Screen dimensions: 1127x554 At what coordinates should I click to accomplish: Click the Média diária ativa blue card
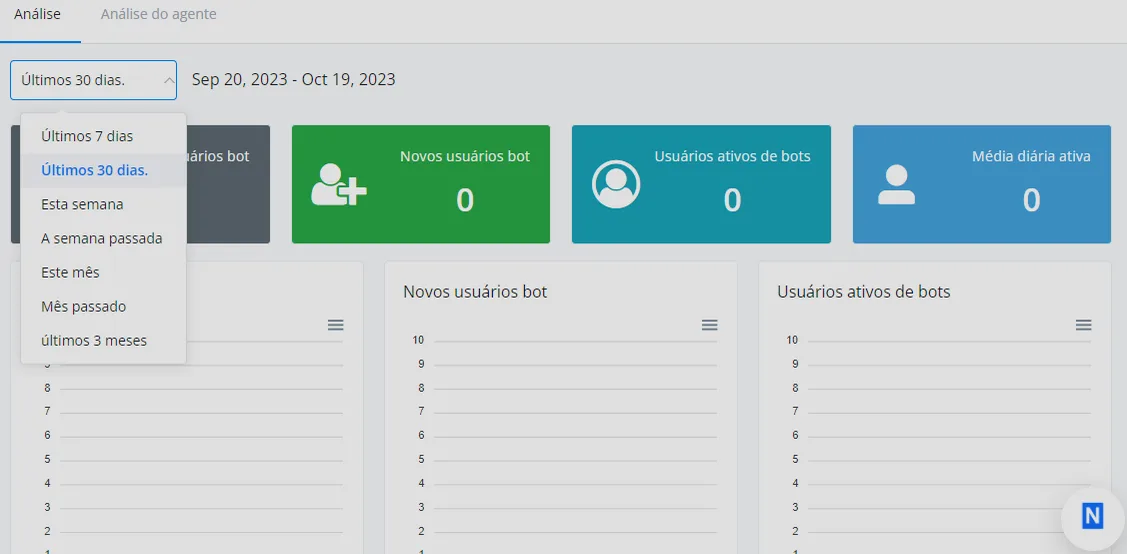[x=982, y=185]
